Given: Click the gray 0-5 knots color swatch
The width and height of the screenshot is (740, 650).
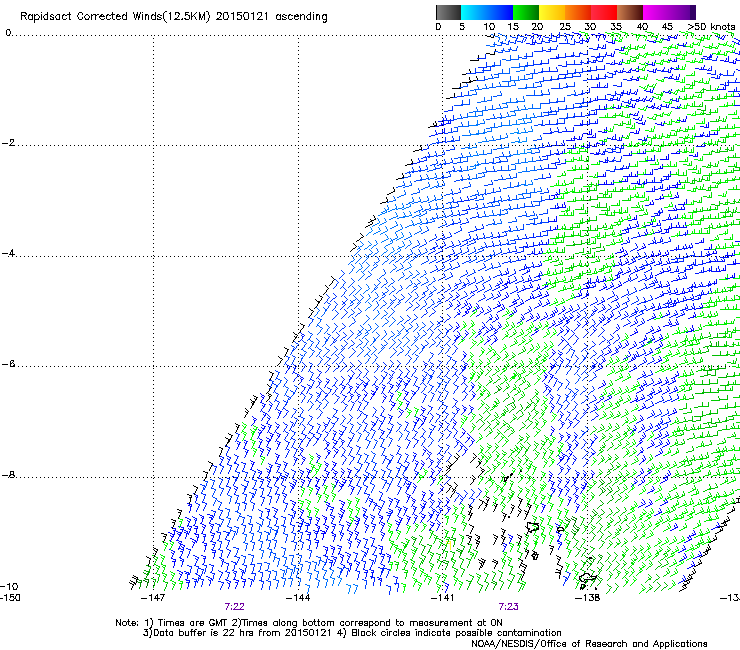Looking at the screenshot, I should (448, 12).
